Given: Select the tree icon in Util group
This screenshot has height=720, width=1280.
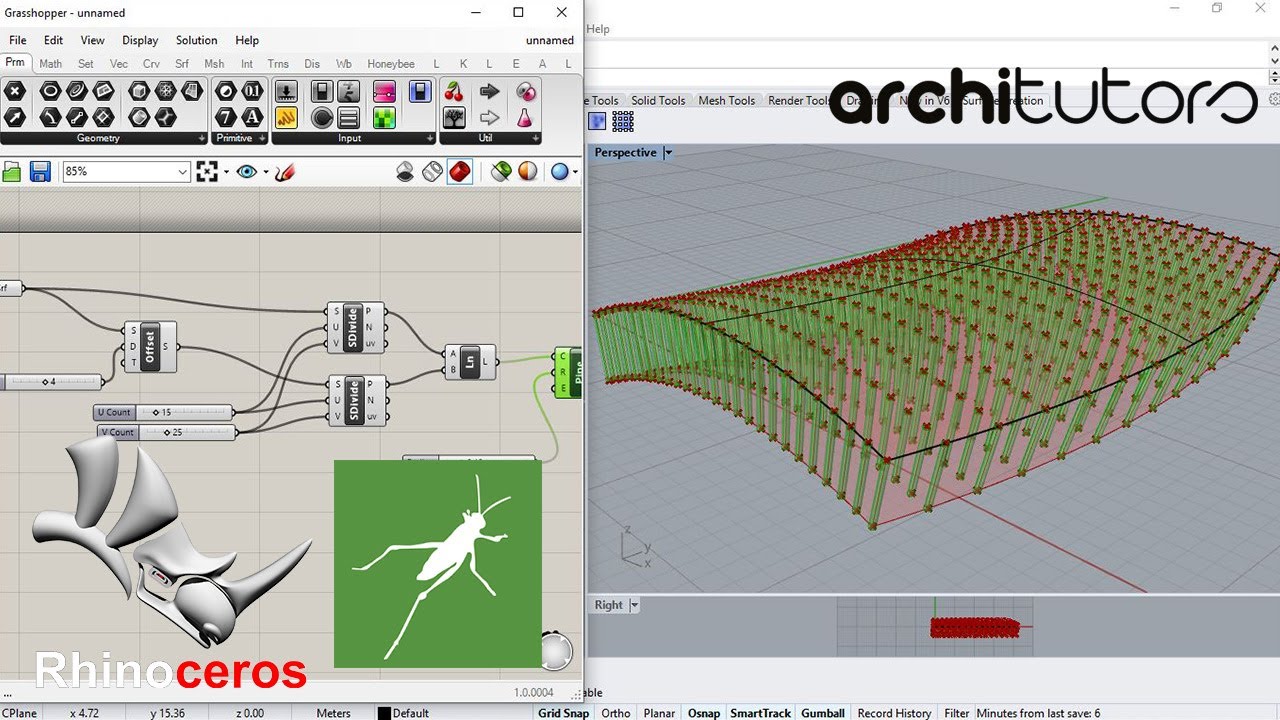Looking at the screenshot, I should (x=454, y=117).
